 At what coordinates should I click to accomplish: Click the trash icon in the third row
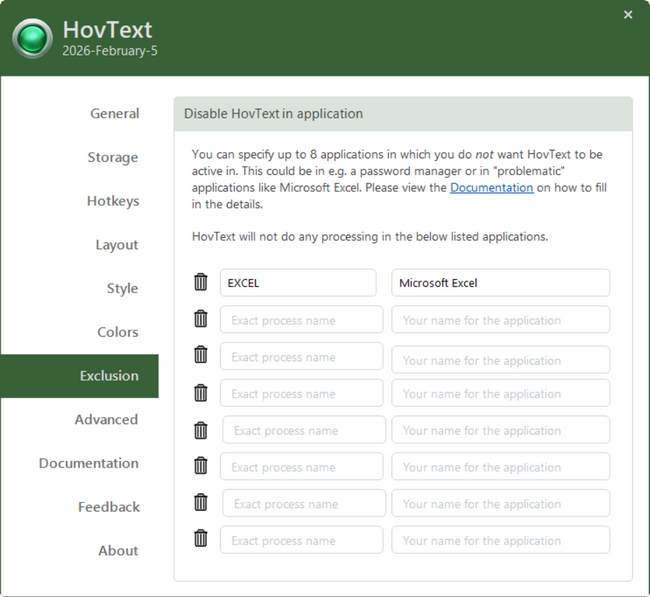click(x=200, y=355)
